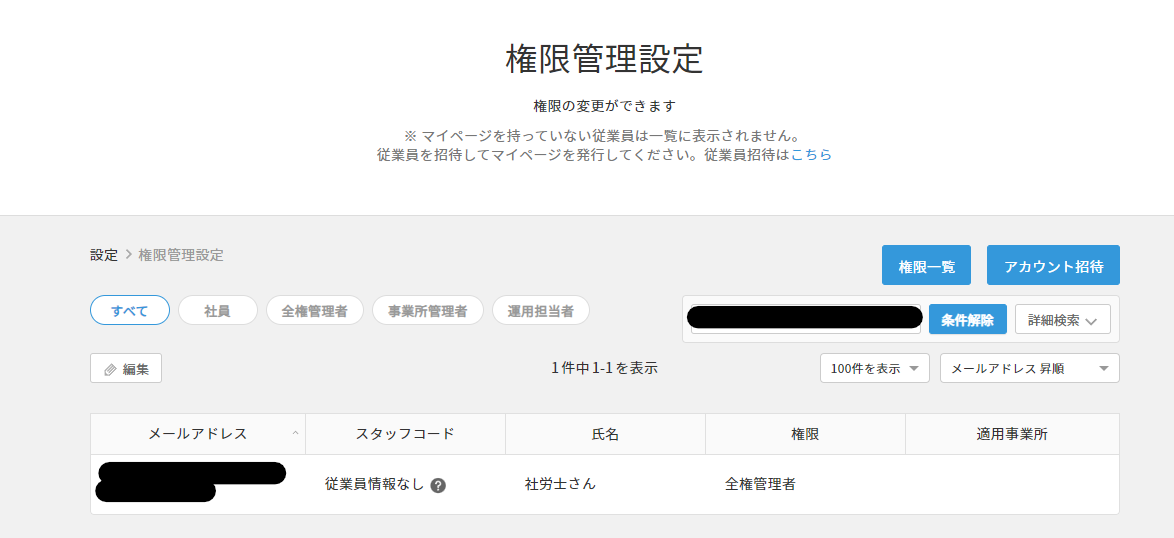Screen dimensions: 1174x538
Task: Open the 100件を表示 page size dropdown
Action: tap(875, 368)
